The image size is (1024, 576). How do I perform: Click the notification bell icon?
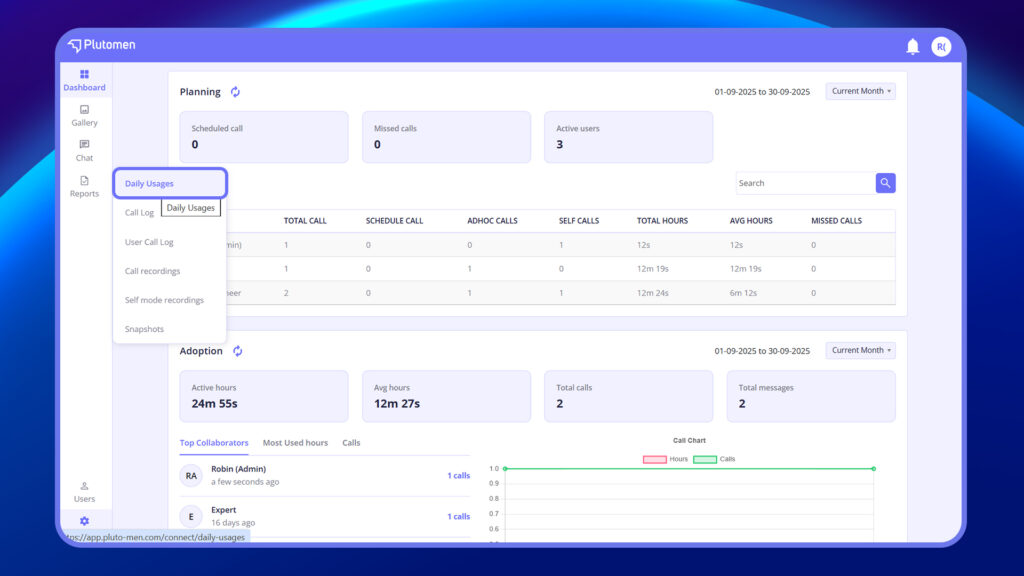coord(912,46)
